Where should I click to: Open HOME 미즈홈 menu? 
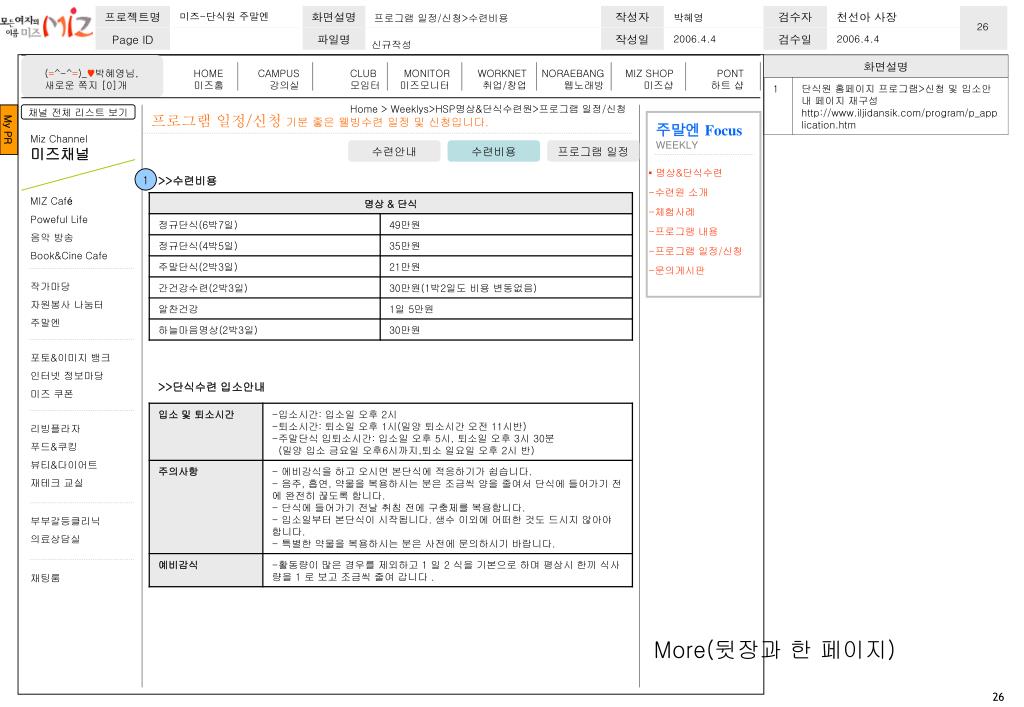[x=208, y=79]
